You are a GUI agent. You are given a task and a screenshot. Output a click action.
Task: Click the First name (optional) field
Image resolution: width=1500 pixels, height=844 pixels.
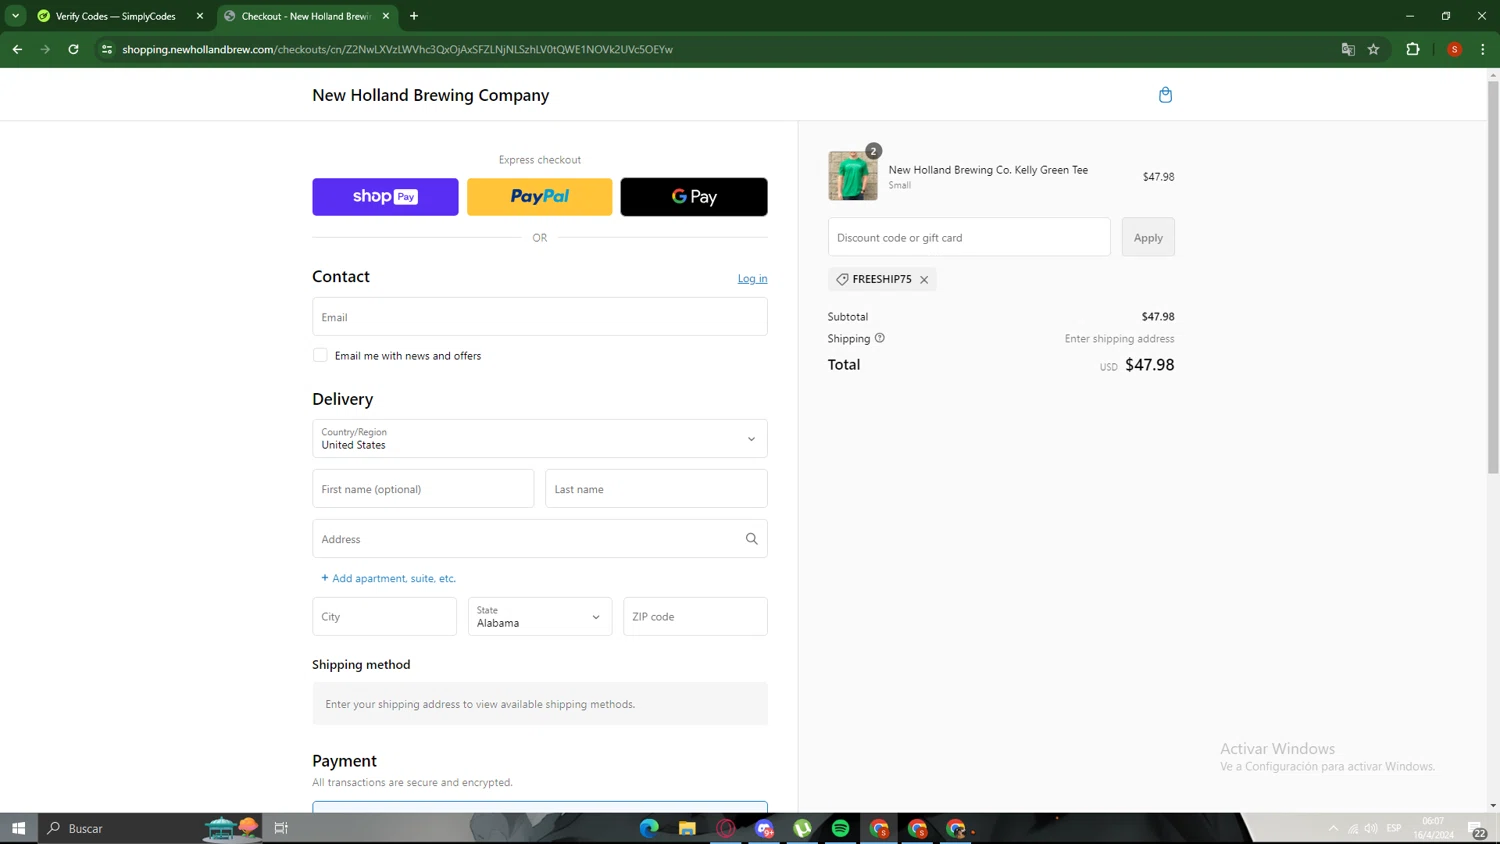(423, 489)
